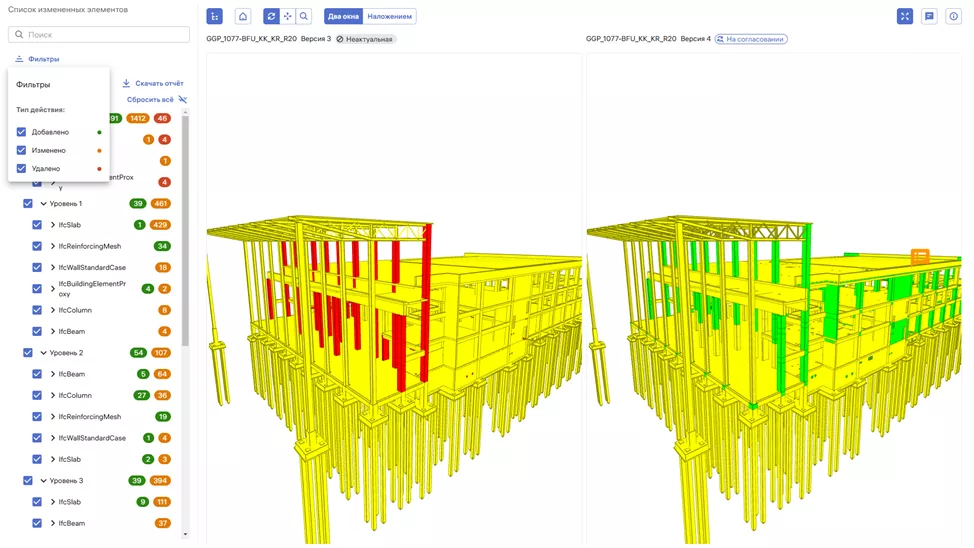The width and height of the screenshot is (974, 548).
Task: Expand the IfcReinforcingMesh node under Уровень 1
Action: (x=53, y=246)
